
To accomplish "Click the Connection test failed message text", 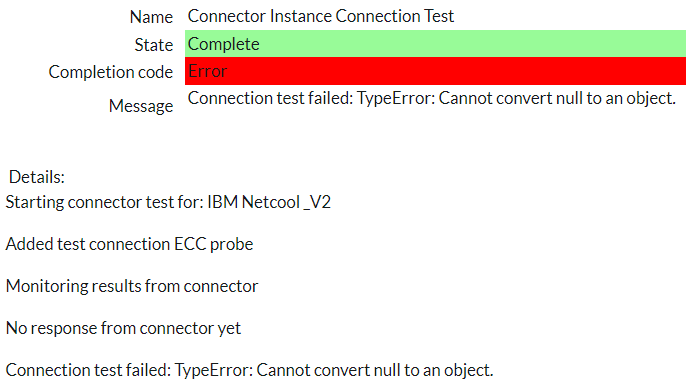I will tap(432, 98).
